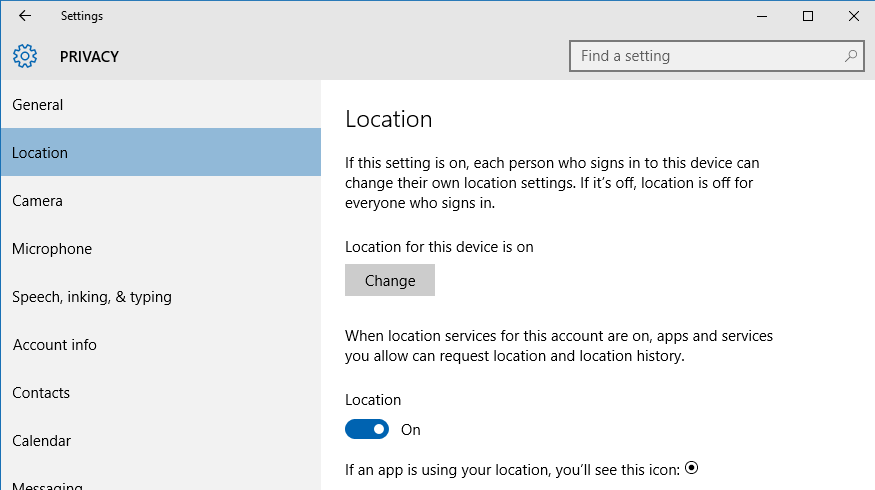
Task: Open Camera privacy settings
Action: tap(161, 200)
